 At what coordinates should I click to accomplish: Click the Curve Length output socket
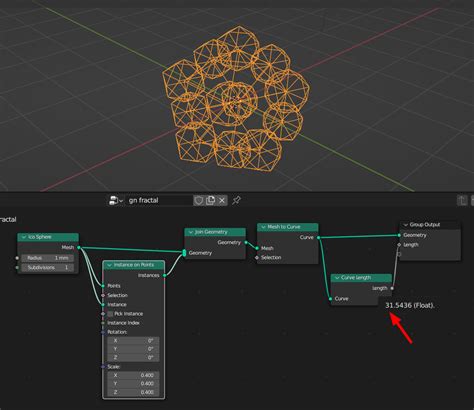392,288
